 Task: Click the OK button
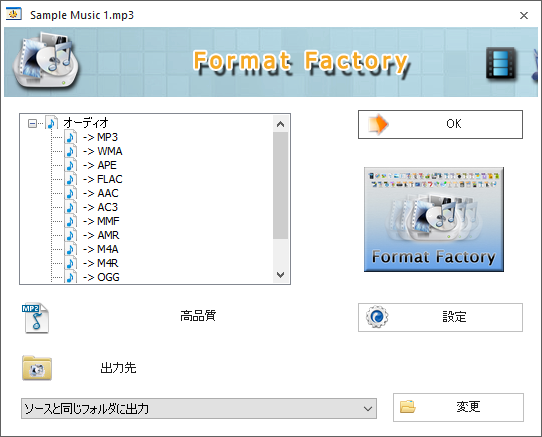[440, 124]
